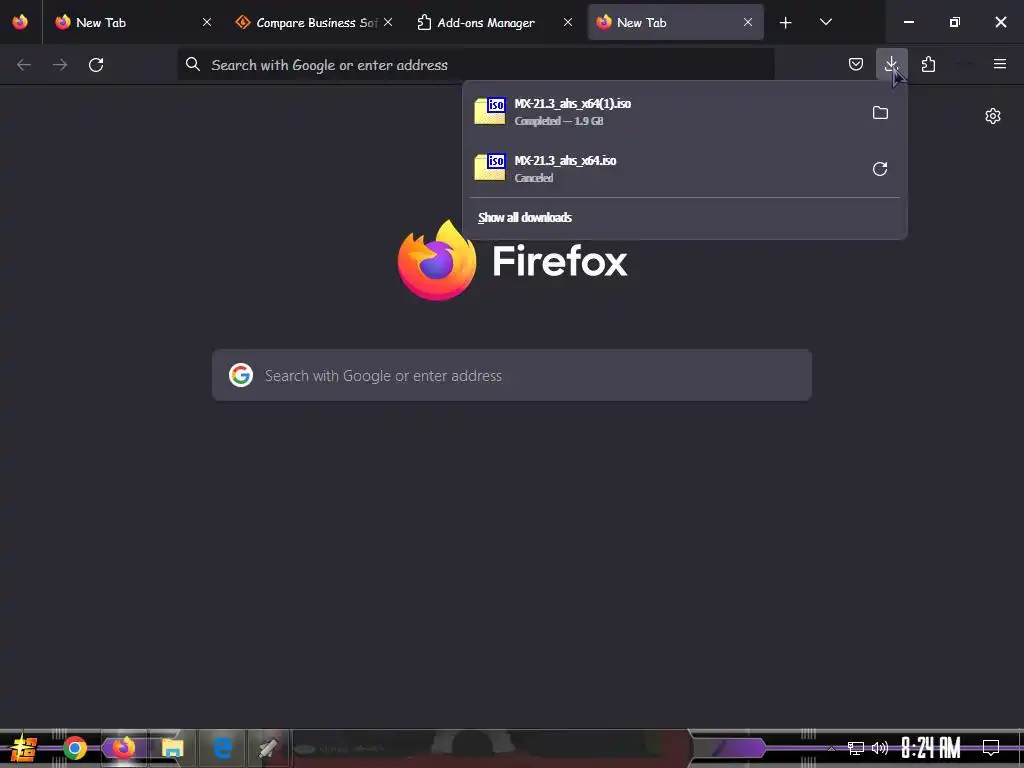The height and width of the screenshot is (768, 1024).
Task: Personalize new tab gear icon
Action: pyautogui.click(x=993, y=116)
